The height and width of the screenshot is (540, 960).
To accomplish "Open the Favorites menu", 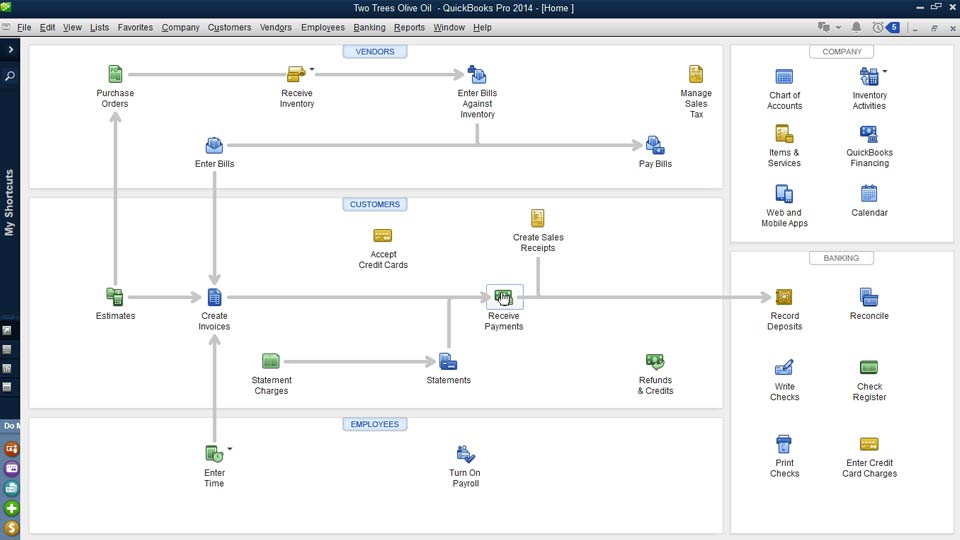I will (x=135, y=28).
